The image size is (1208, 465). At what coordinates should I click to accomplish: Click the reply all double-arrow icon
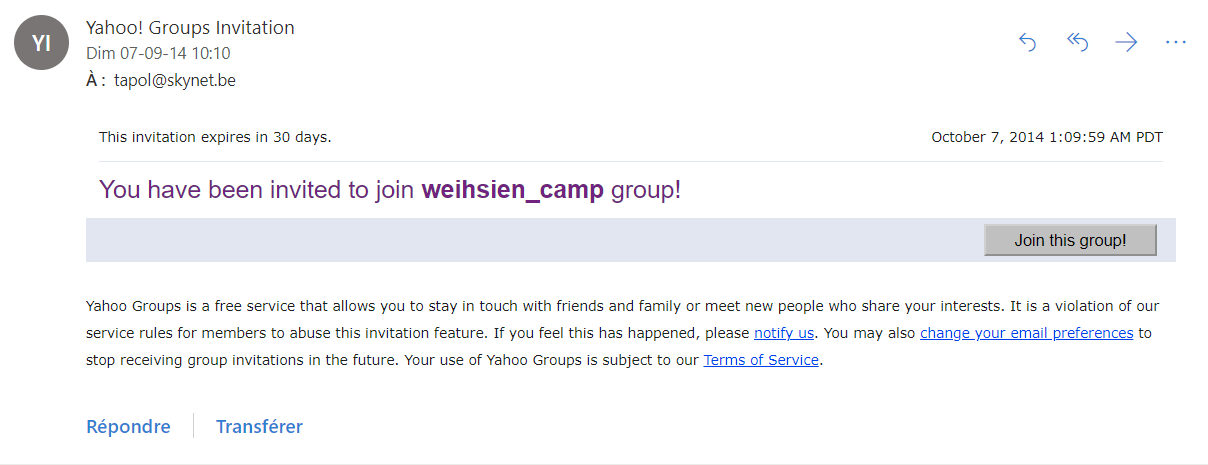pos(1077,42)
